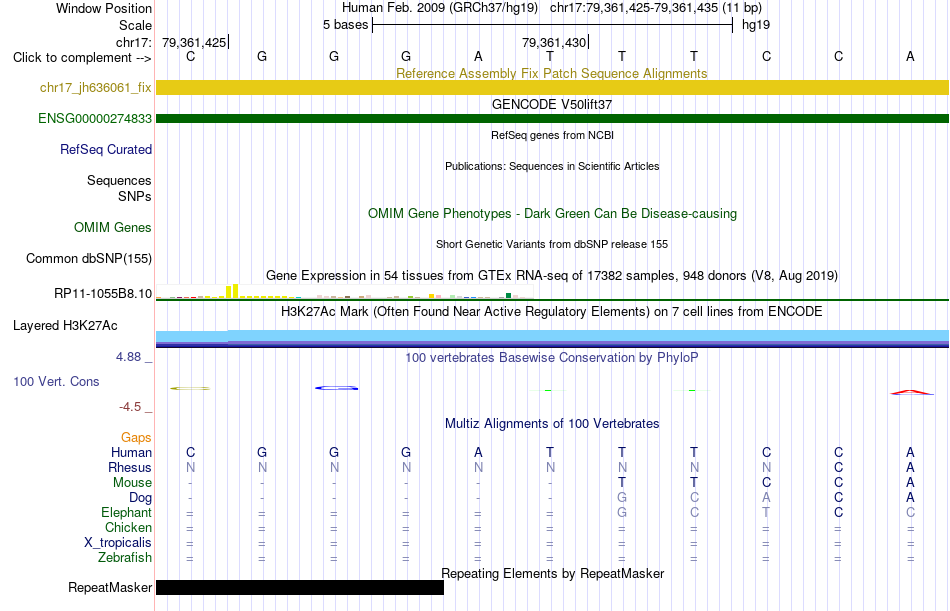Viewport: 950px width, 611px height.
Task: Click the RP11-1055B8.10 GTEx expression label
Action: tap(103, 293)
